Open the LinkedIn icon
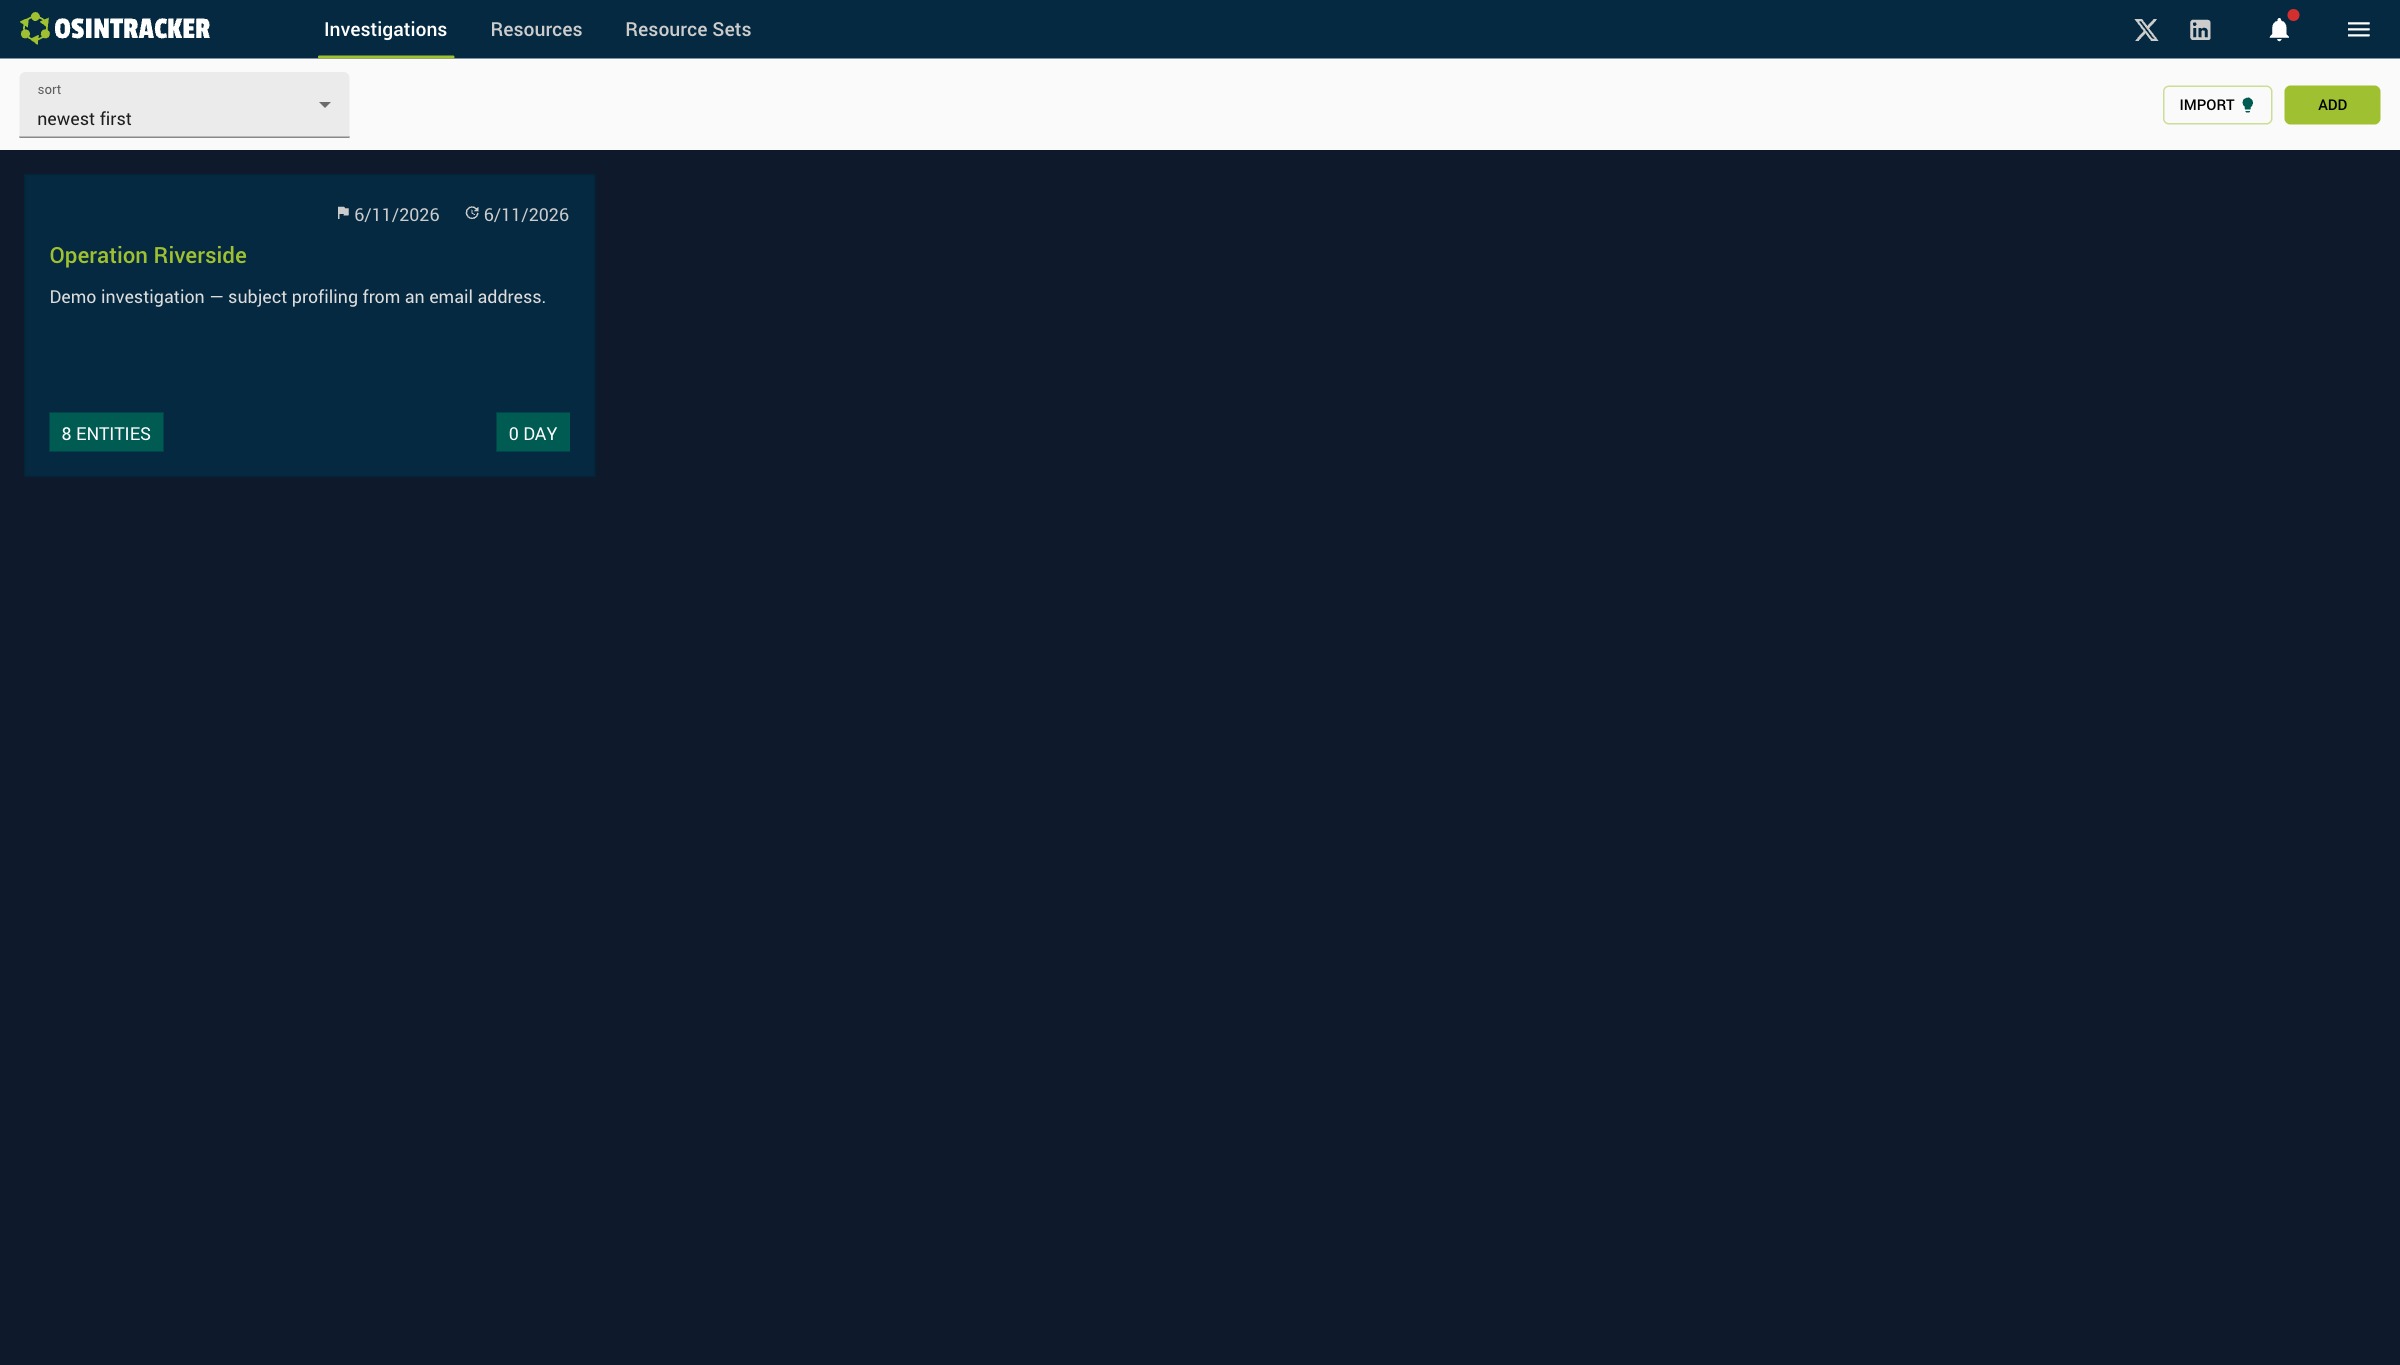This screenshot has width=2400, height=1365. (2200, 30)
